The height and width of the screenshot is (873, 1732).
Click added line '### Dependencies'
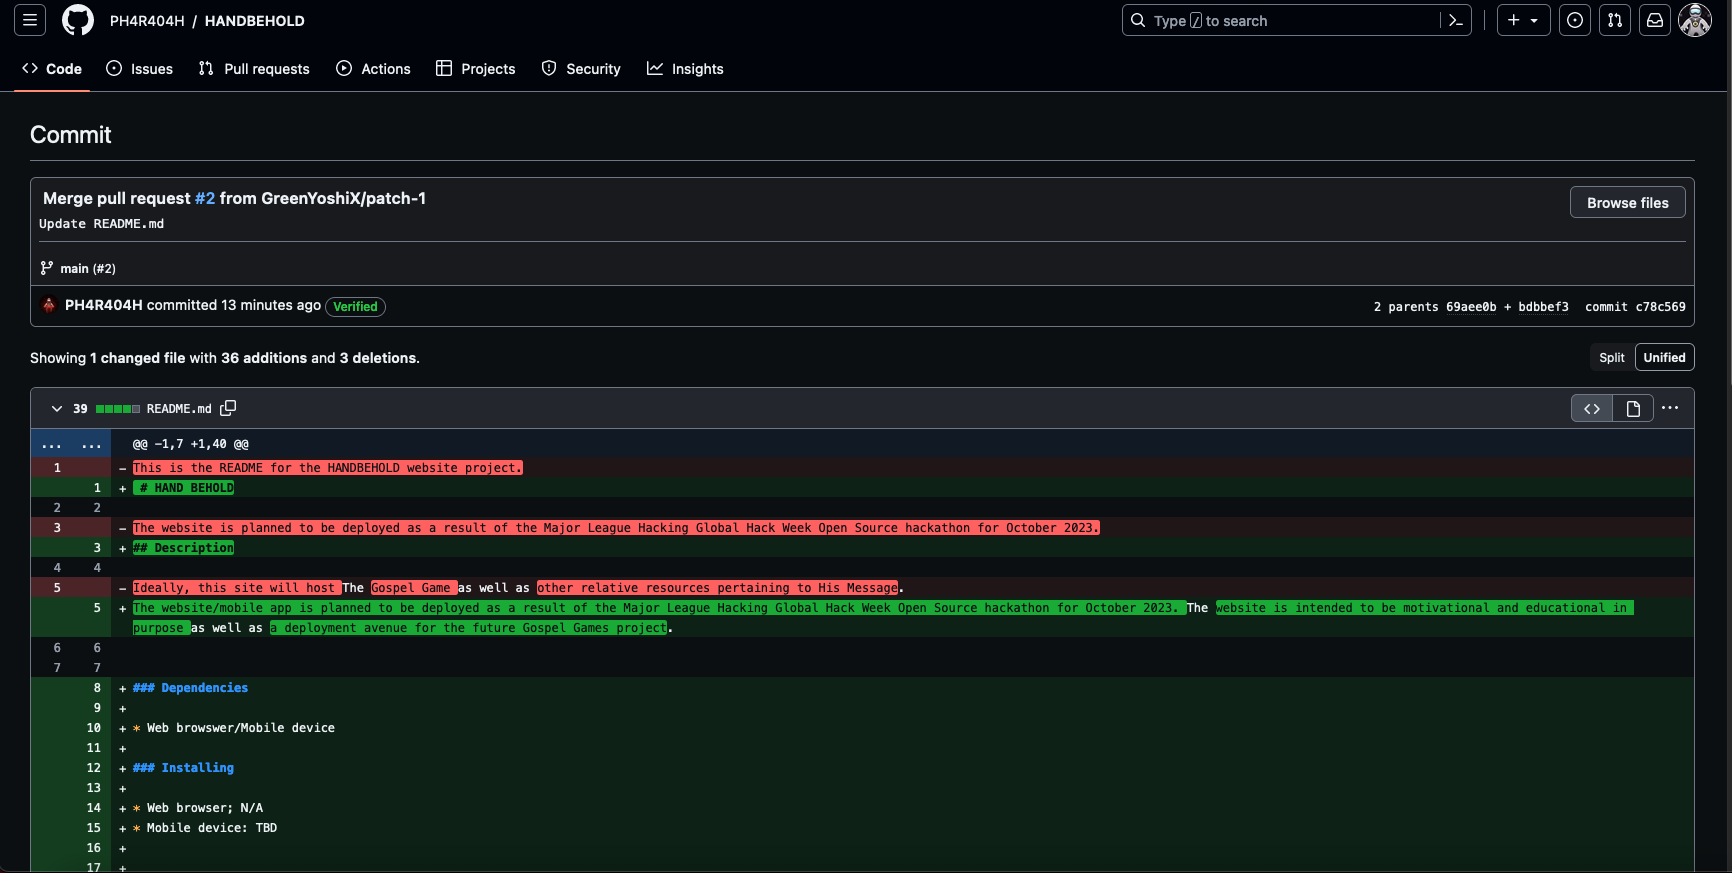click(190, 688)
